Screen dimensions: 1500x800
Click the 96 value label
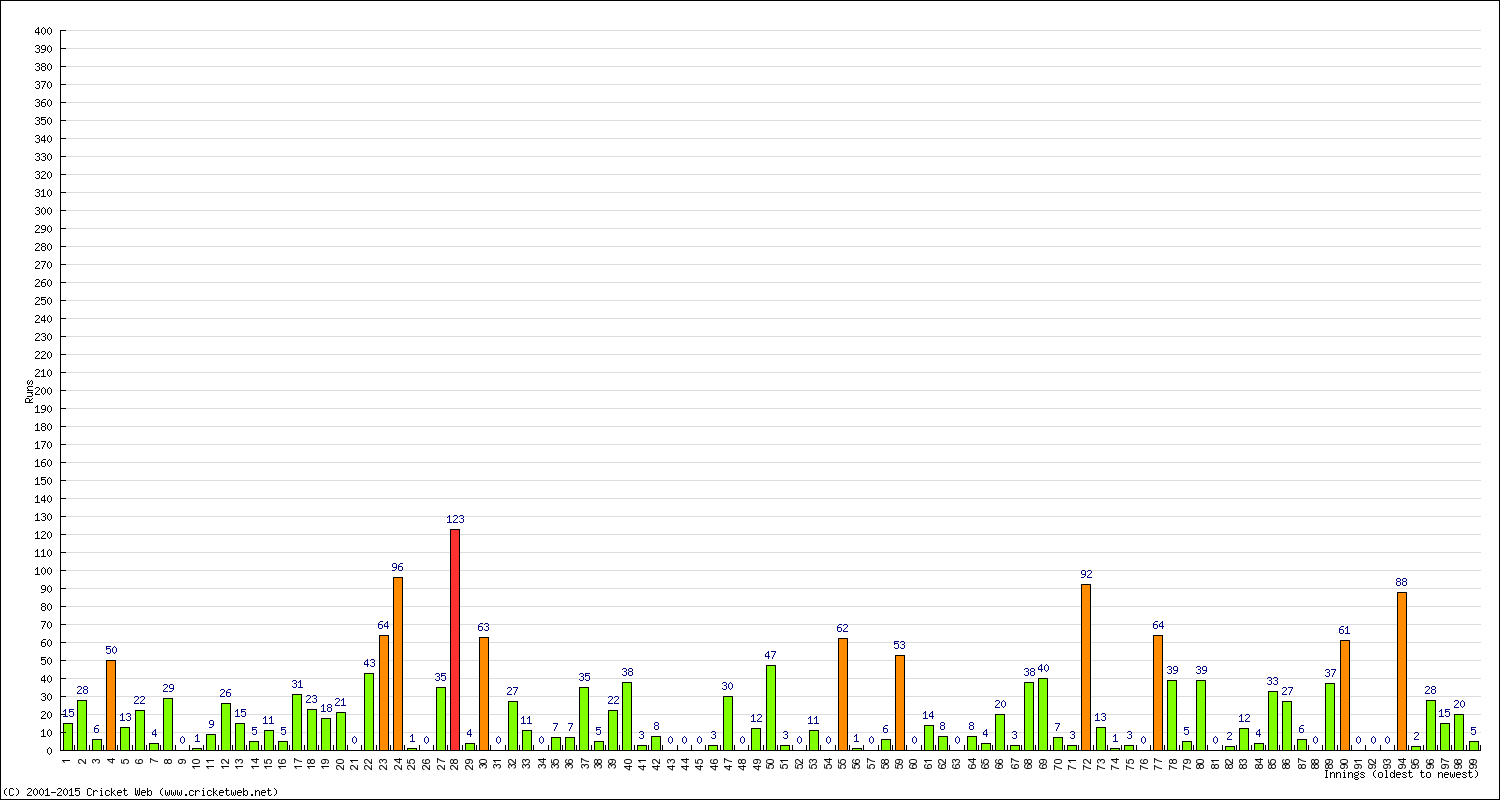pyautogui.click(x=398, y=567)
